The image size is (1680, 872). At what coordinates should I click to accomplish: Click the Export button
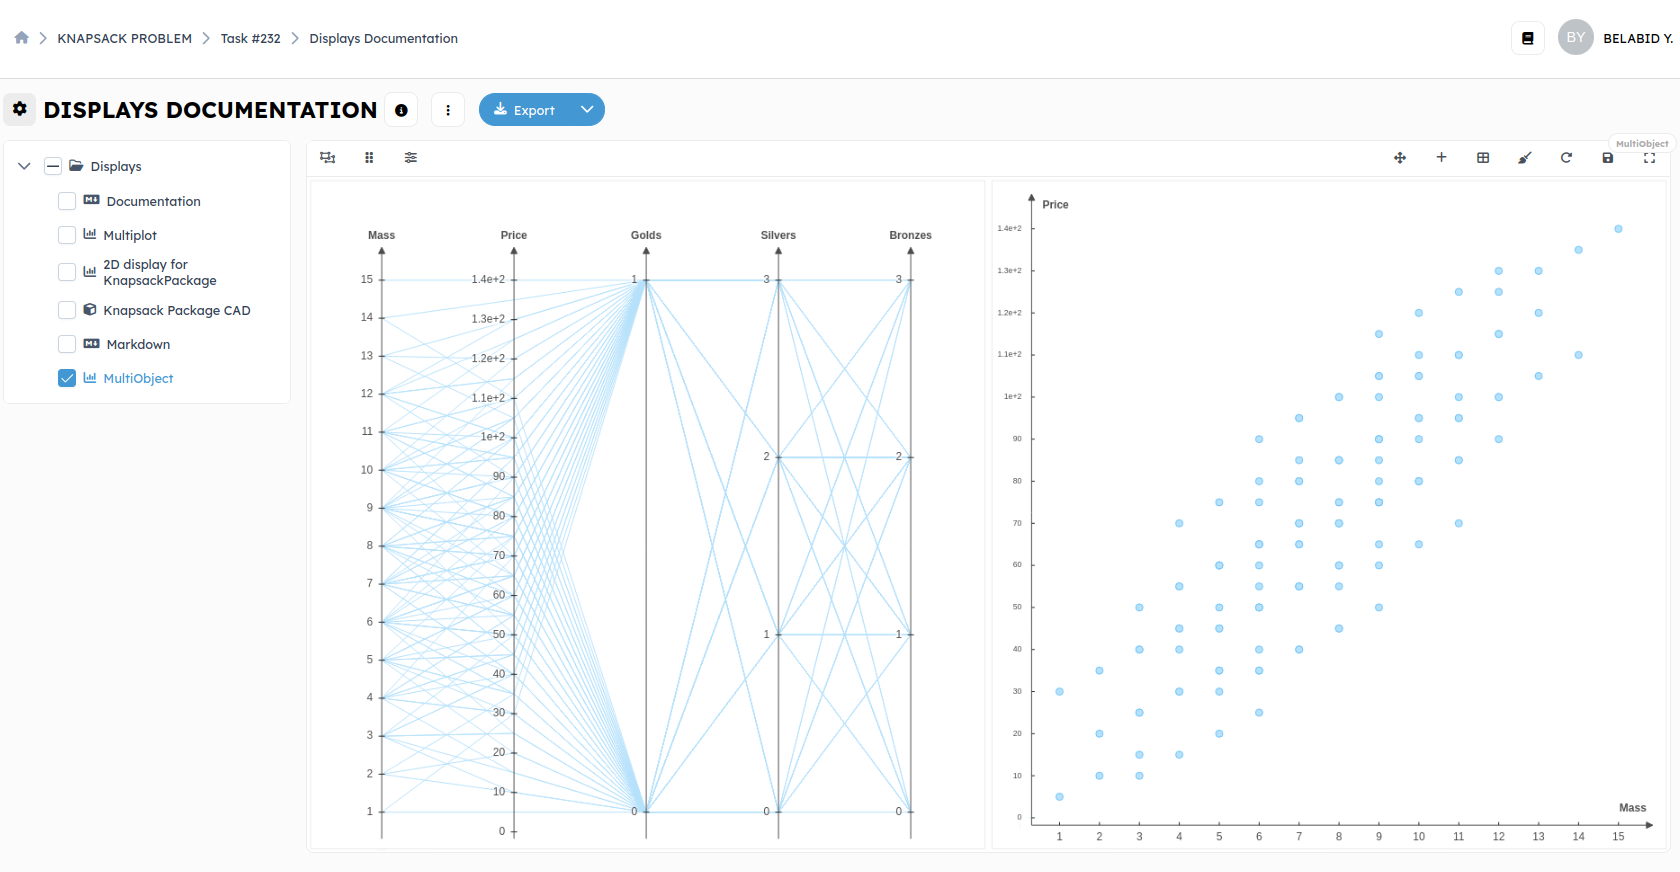[x=524, y=110]
